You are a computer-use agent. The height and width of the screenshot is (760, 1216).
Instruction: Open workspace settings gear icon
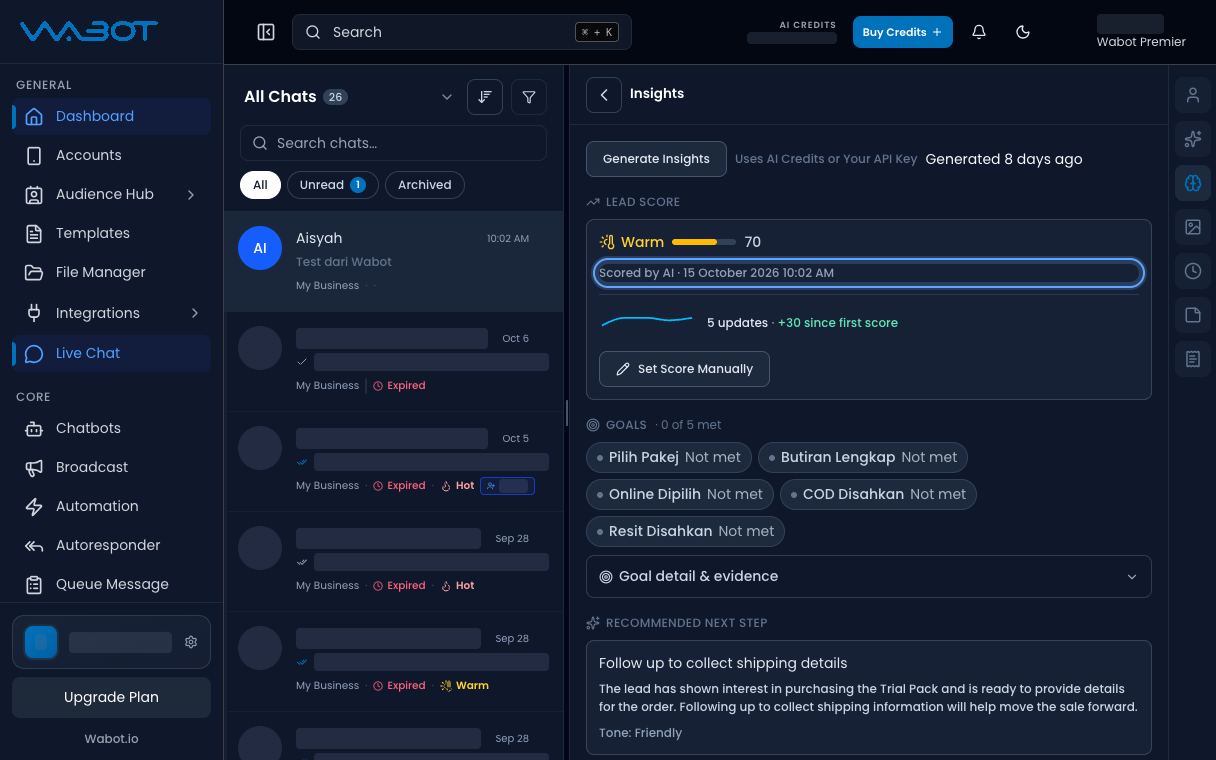pyautogui.click(x=191, y=642)
